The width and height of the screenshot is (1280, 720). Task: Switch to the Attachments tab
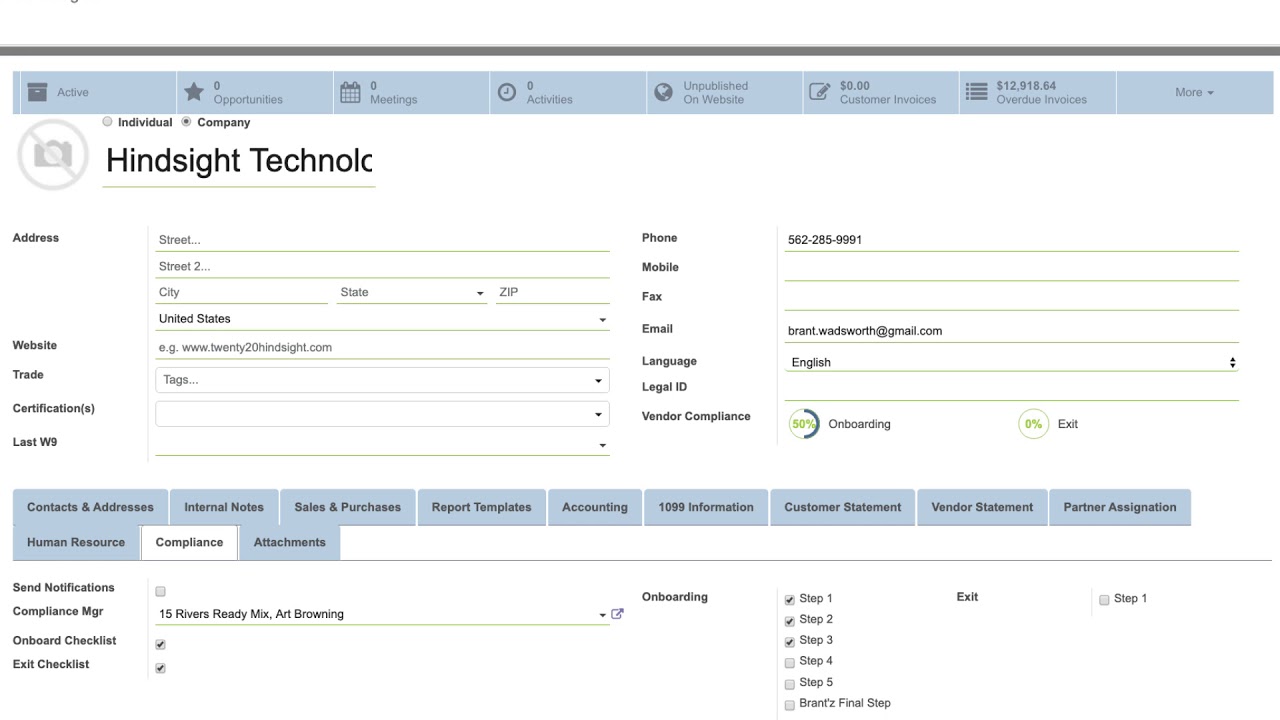coord(290,542)
